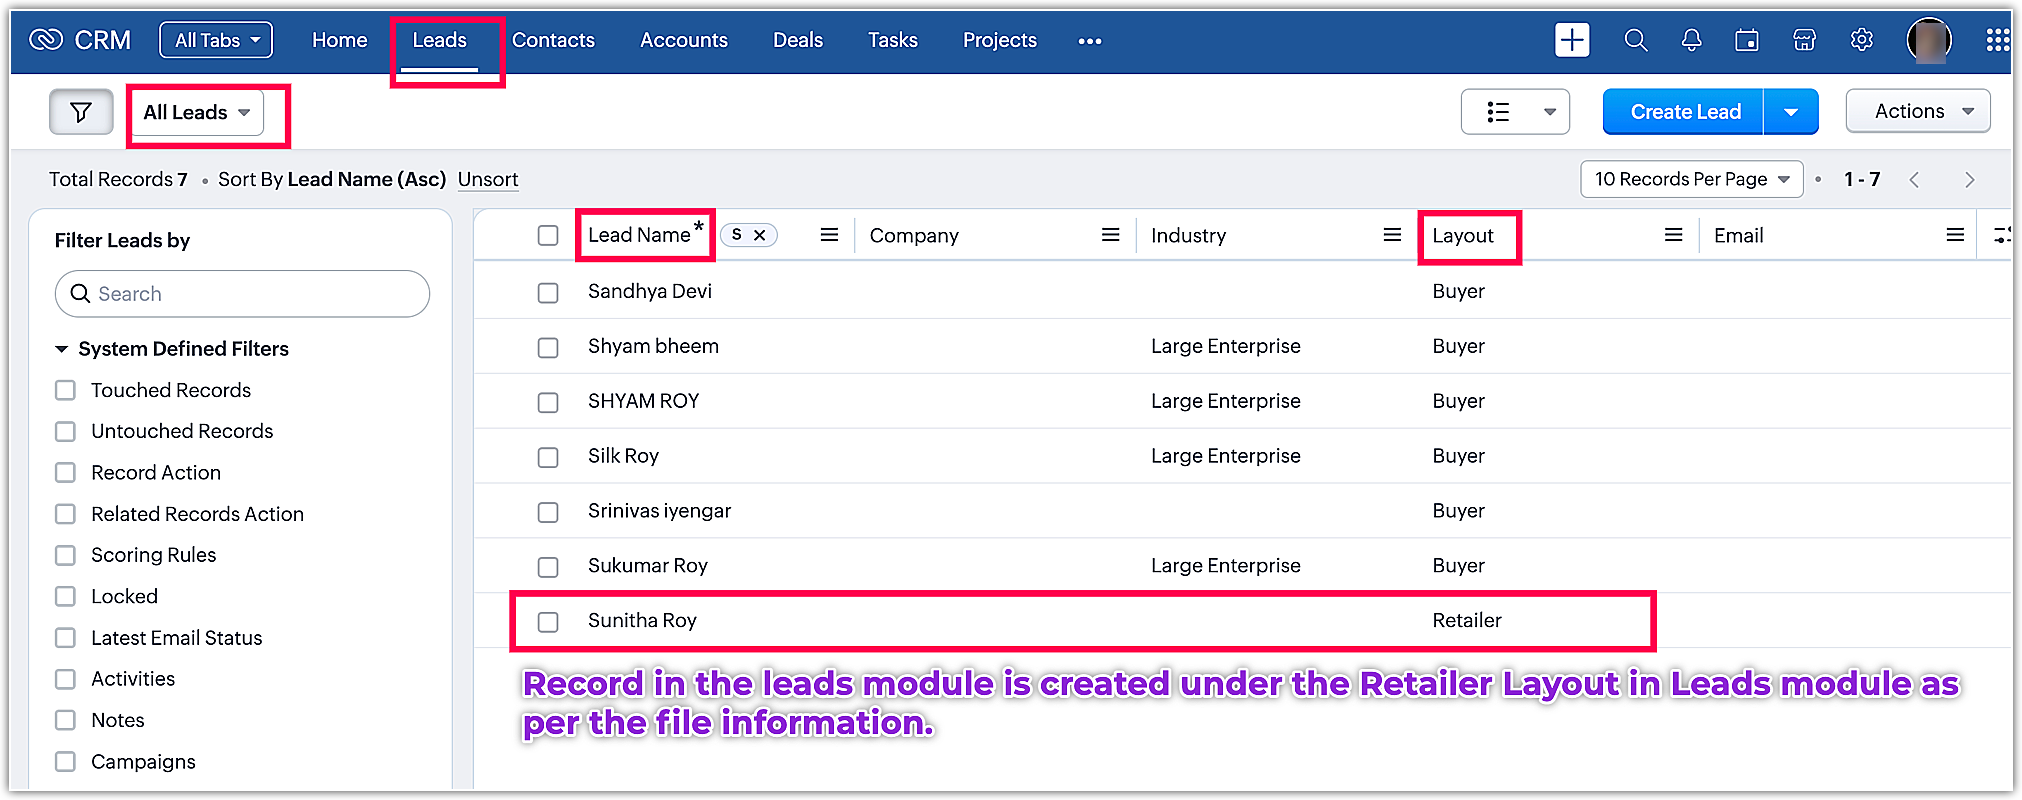
Task: Expand the All Leads view dropdown
Action: [196, 112]
